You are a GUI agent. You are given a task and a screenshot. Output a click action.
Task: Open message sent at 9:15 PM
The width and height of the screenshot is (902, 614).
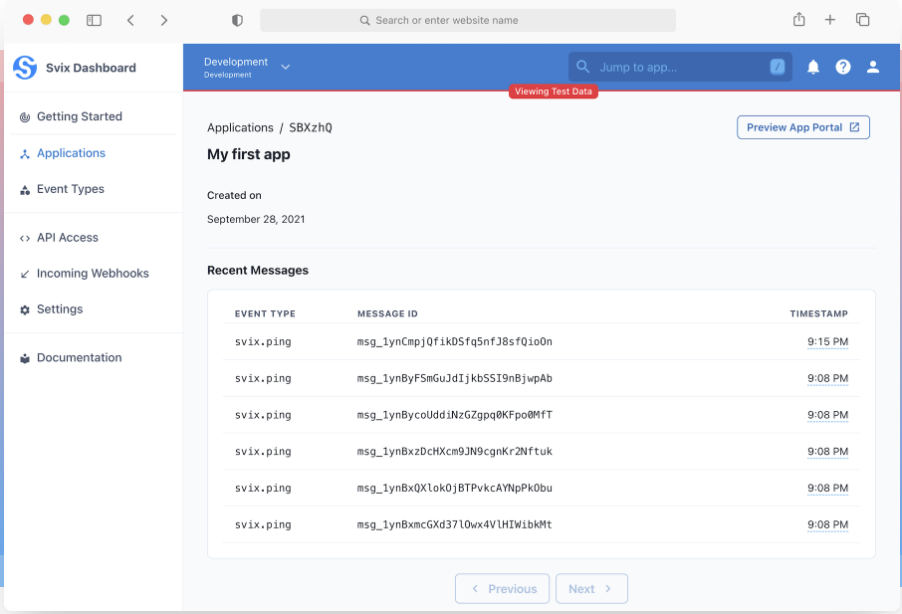(x=455, y=342)
